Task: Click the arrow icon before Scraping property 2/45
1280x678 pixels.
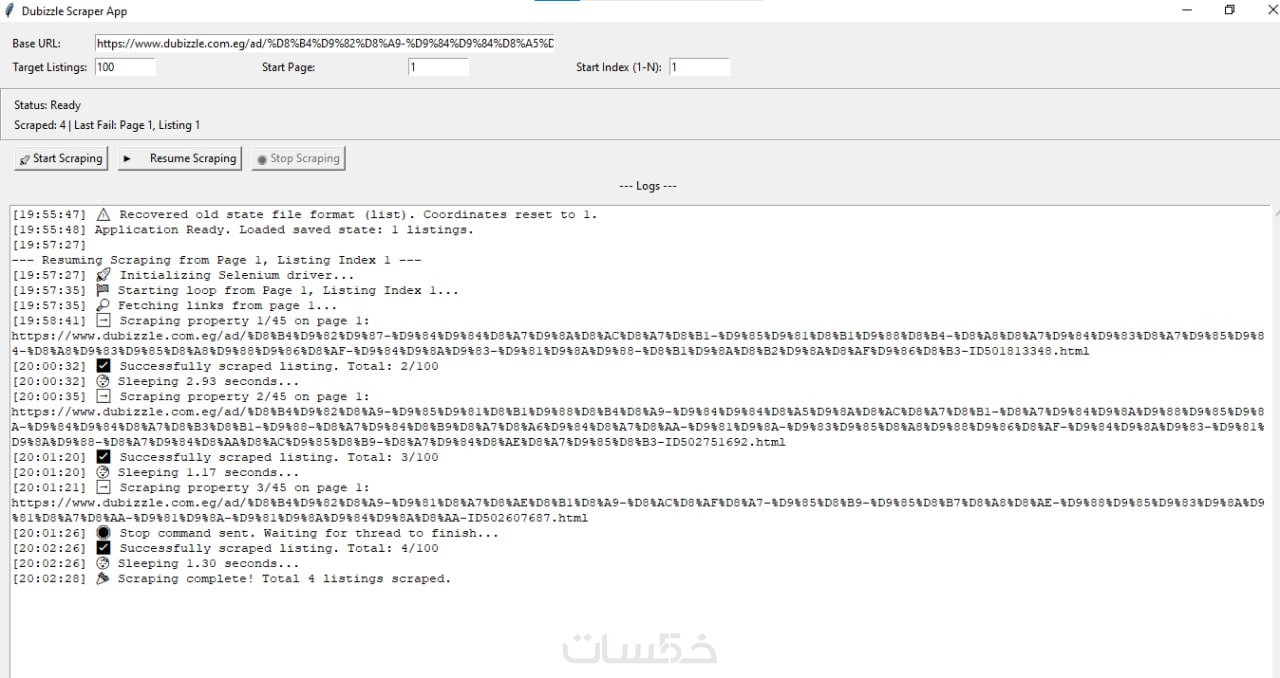Action: (x=104, y=396)
